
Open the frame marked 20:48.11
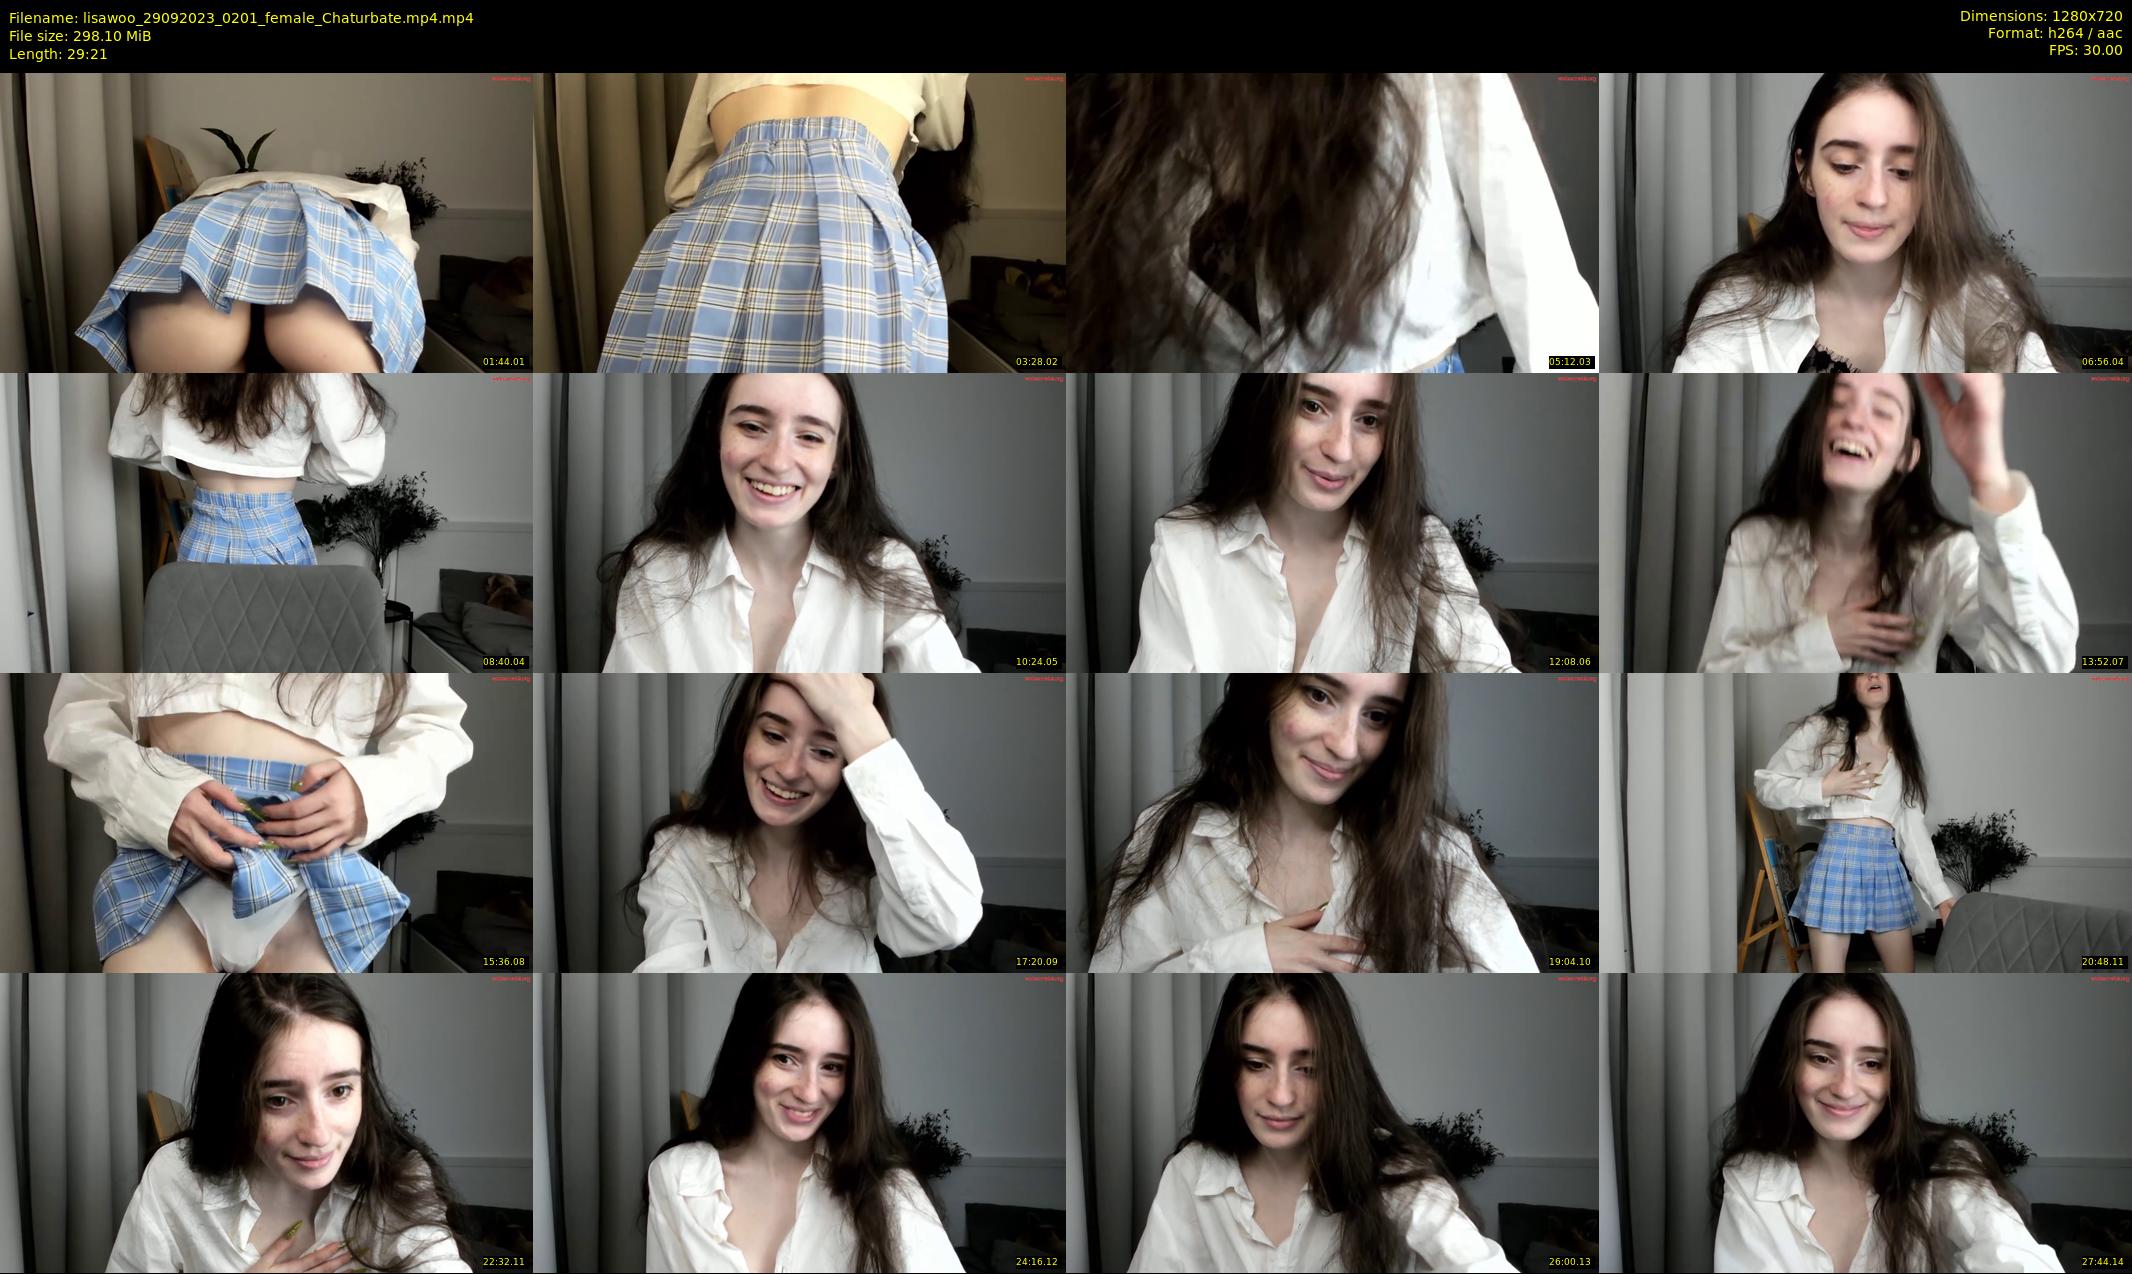(1865, 822)
